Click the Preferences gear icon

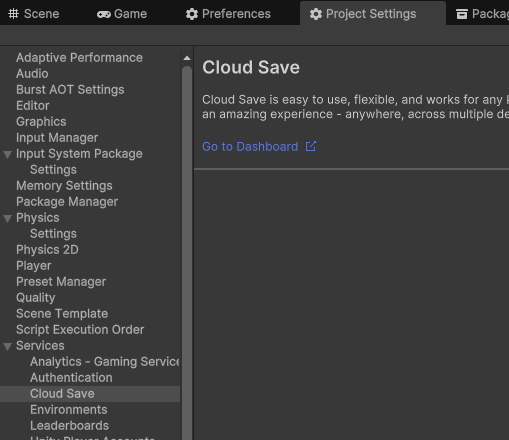coord(192,14)
